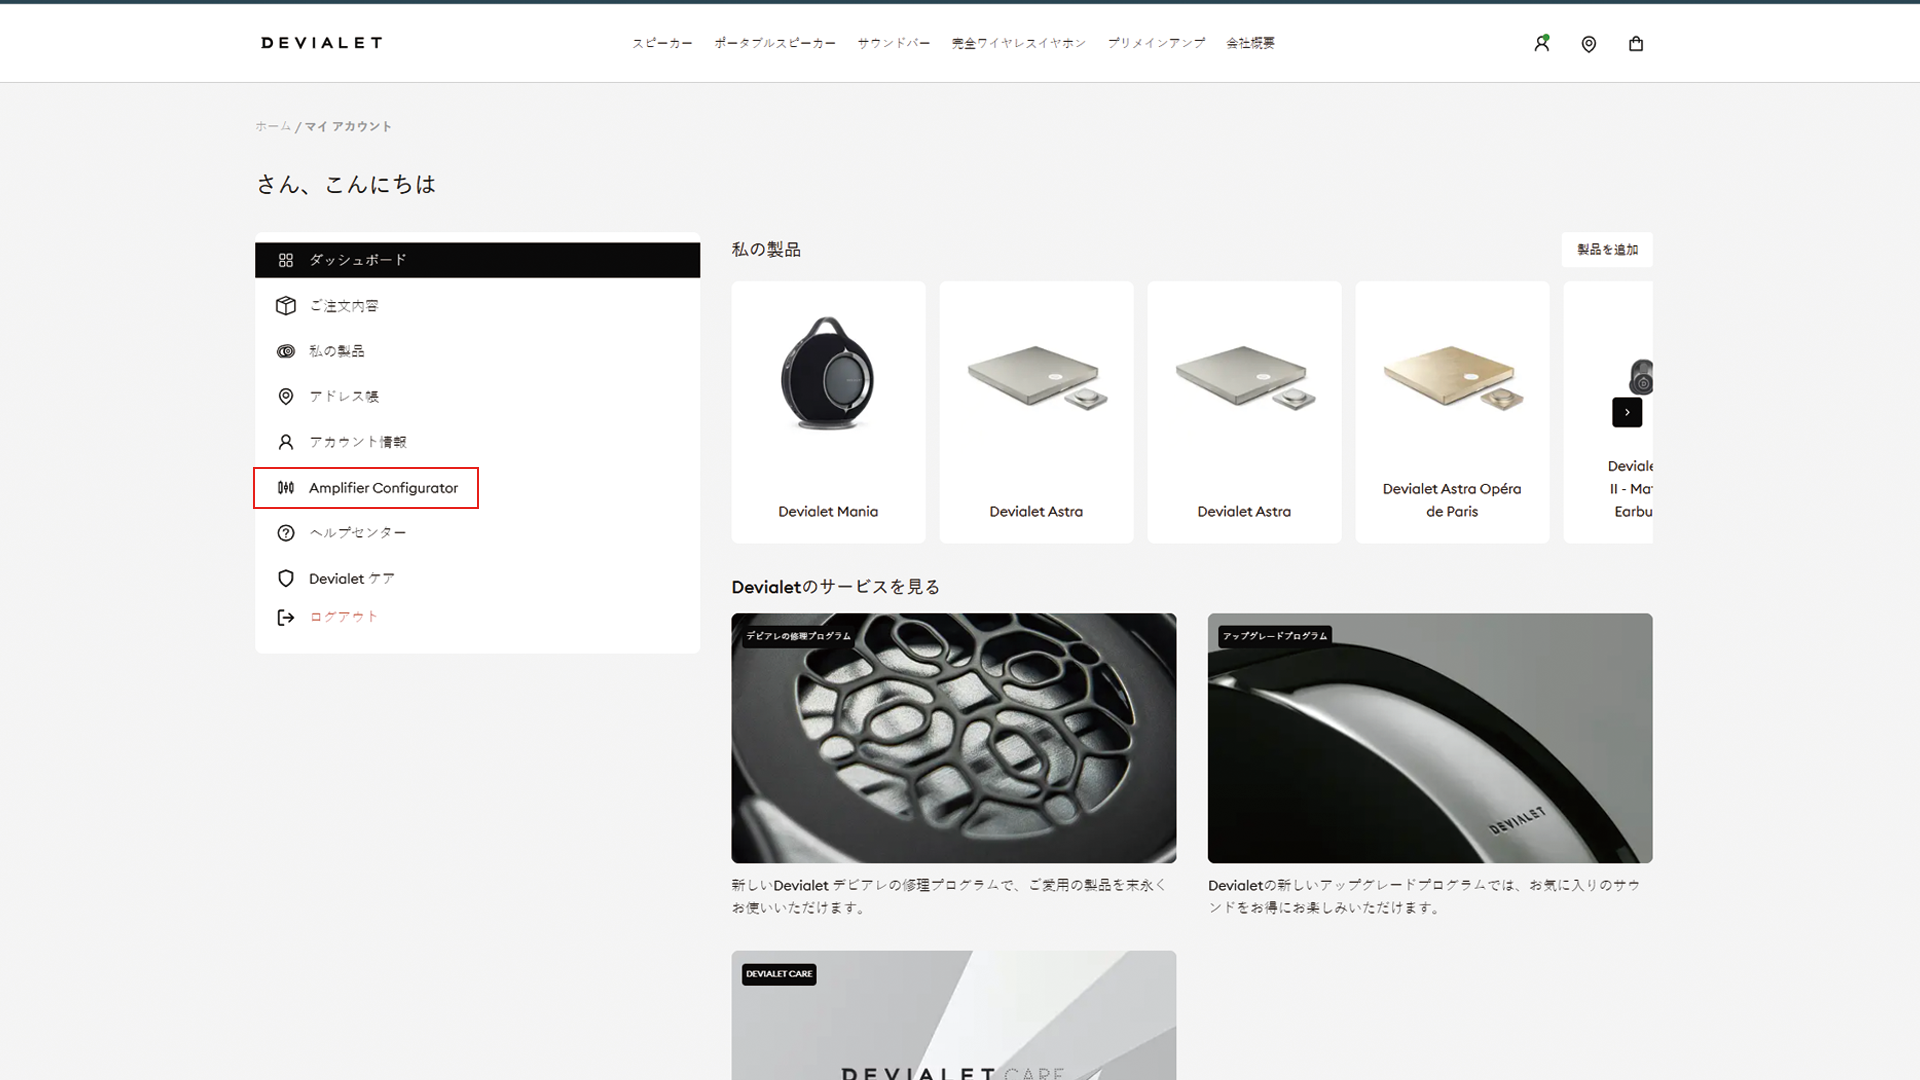The width and height of the screenshot is (1920, 1080).
Task: Click the partially visible Earbuds product card
Action: pyautogui.click(x=1608, y=412)
